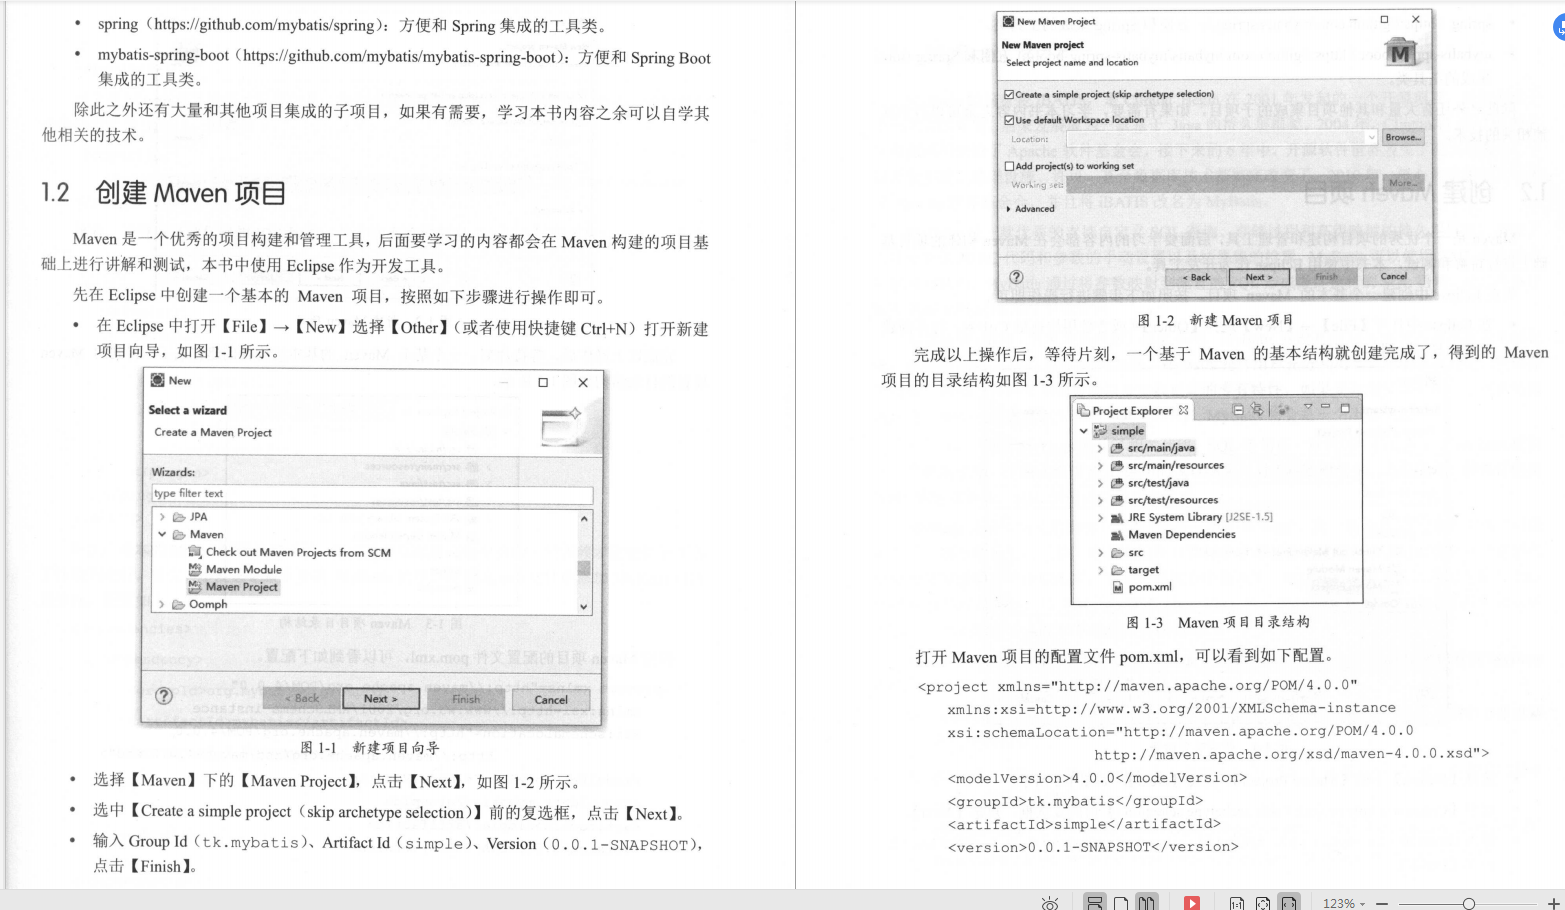Click the More button beside Working set

tap(1403, 183)
